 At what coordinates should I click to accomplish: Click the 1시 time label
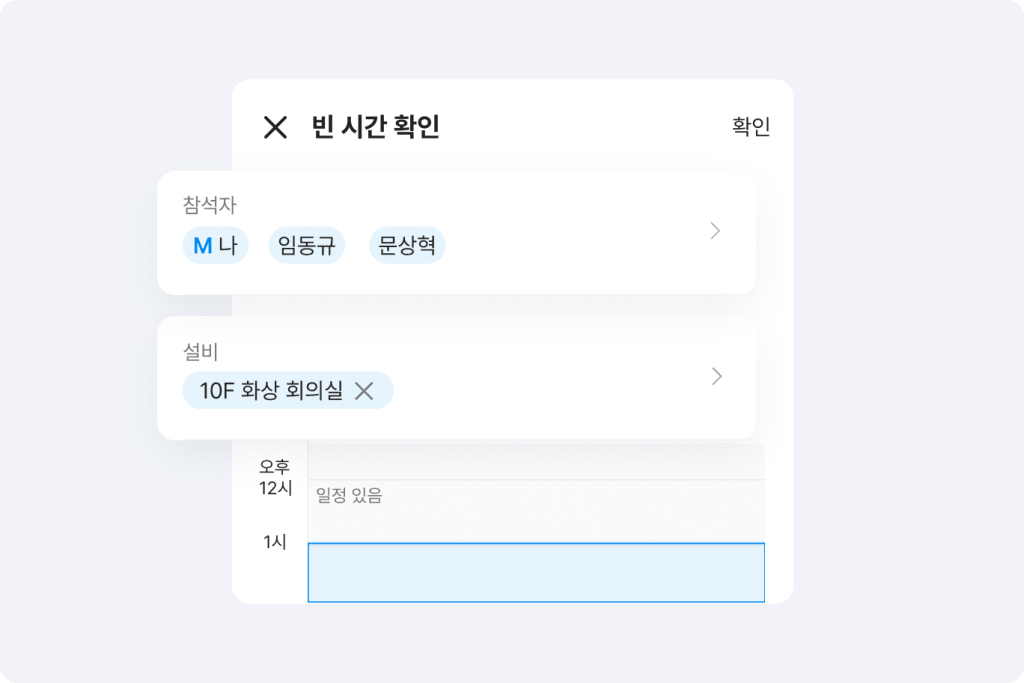(275, 542)
